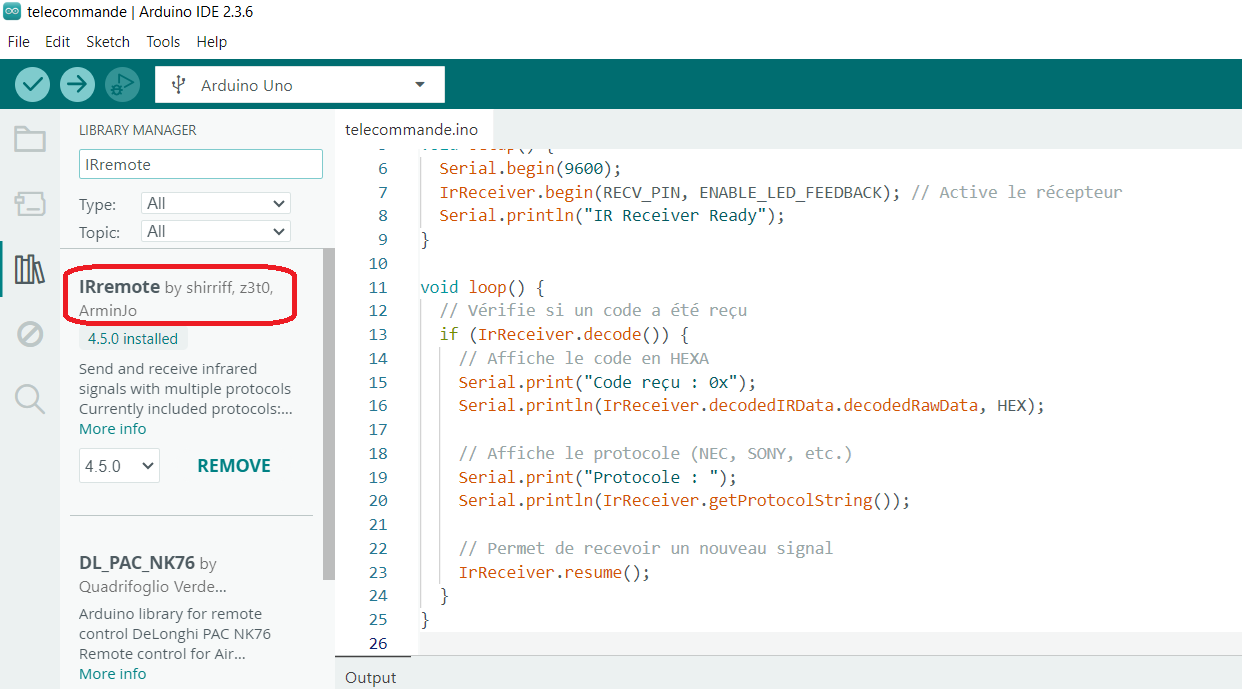Select the Library Manager books icon
The height and width of the screenshot is (689, 1242).
(x=30, y=269)
